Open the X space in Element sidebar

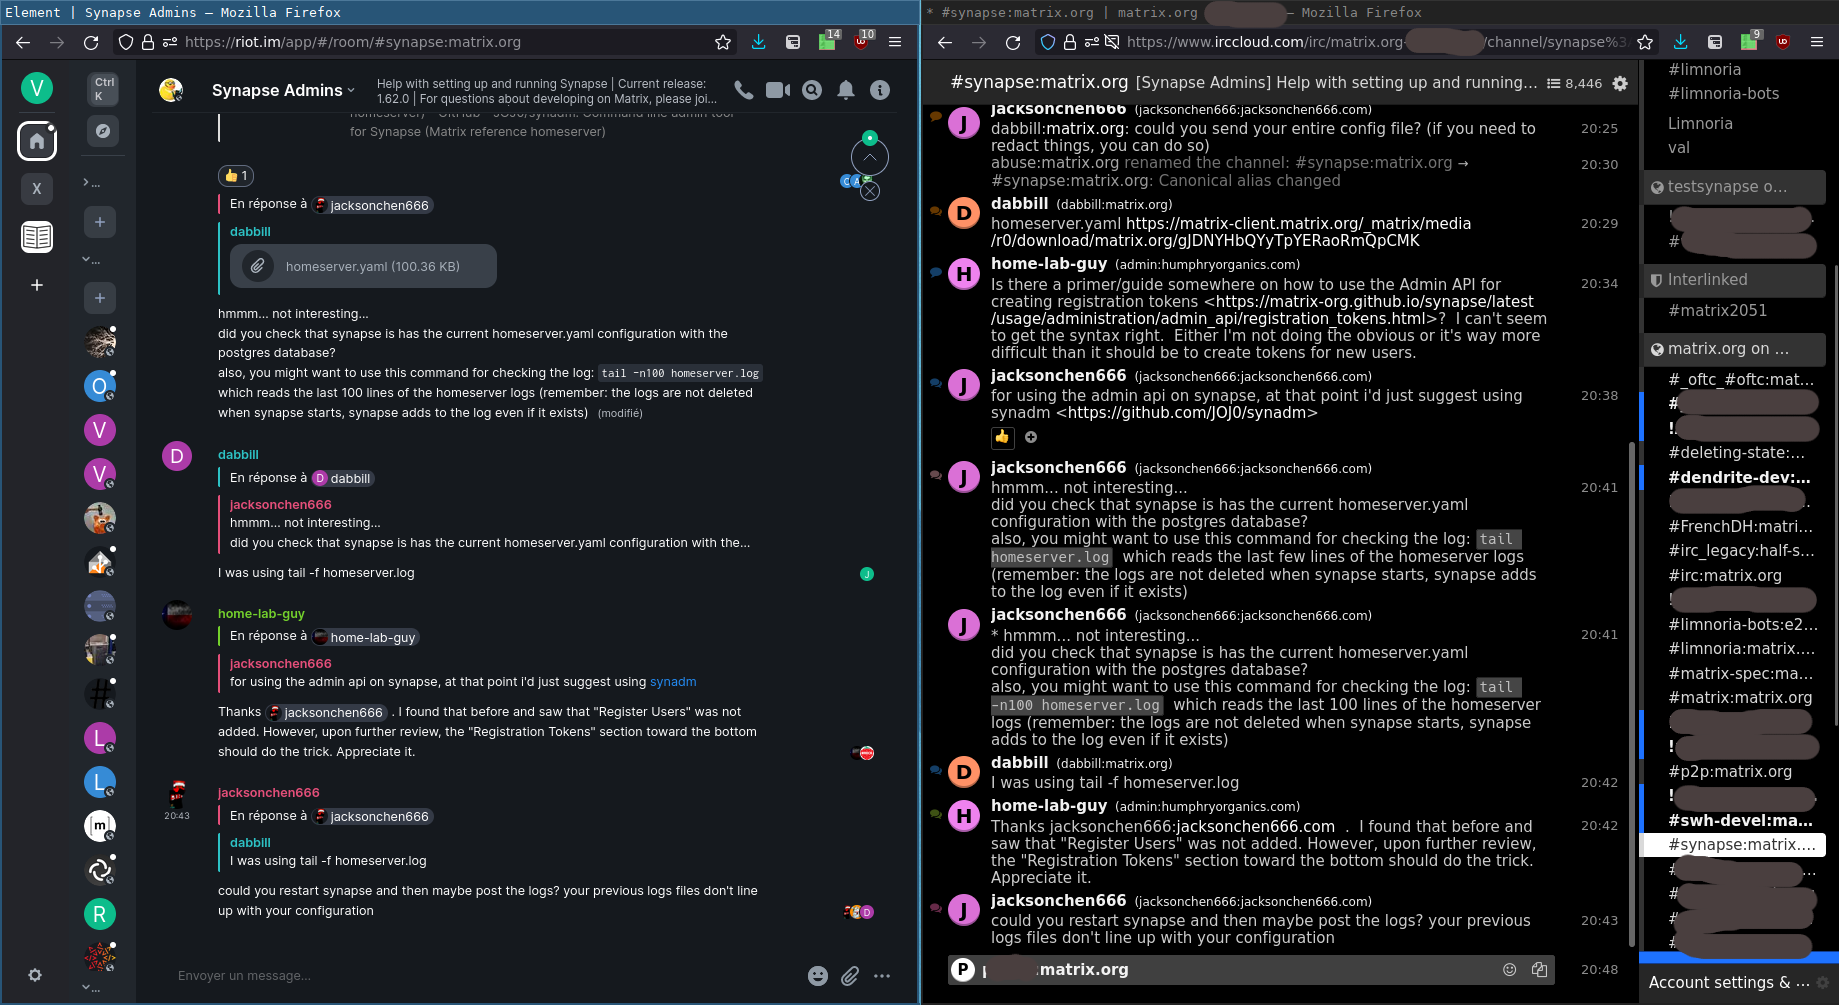point(37,188)
